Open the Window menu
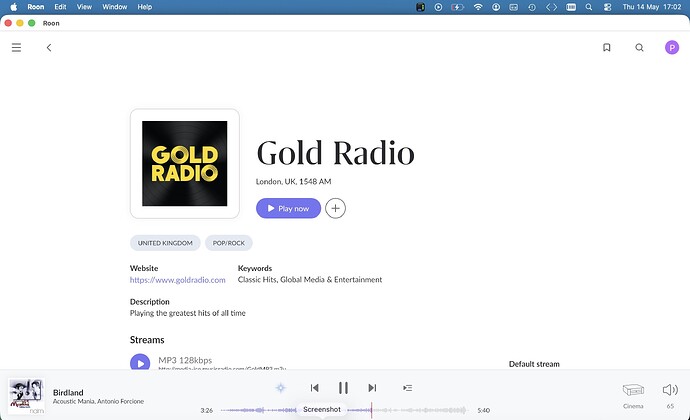 click(x=114, y=7)
